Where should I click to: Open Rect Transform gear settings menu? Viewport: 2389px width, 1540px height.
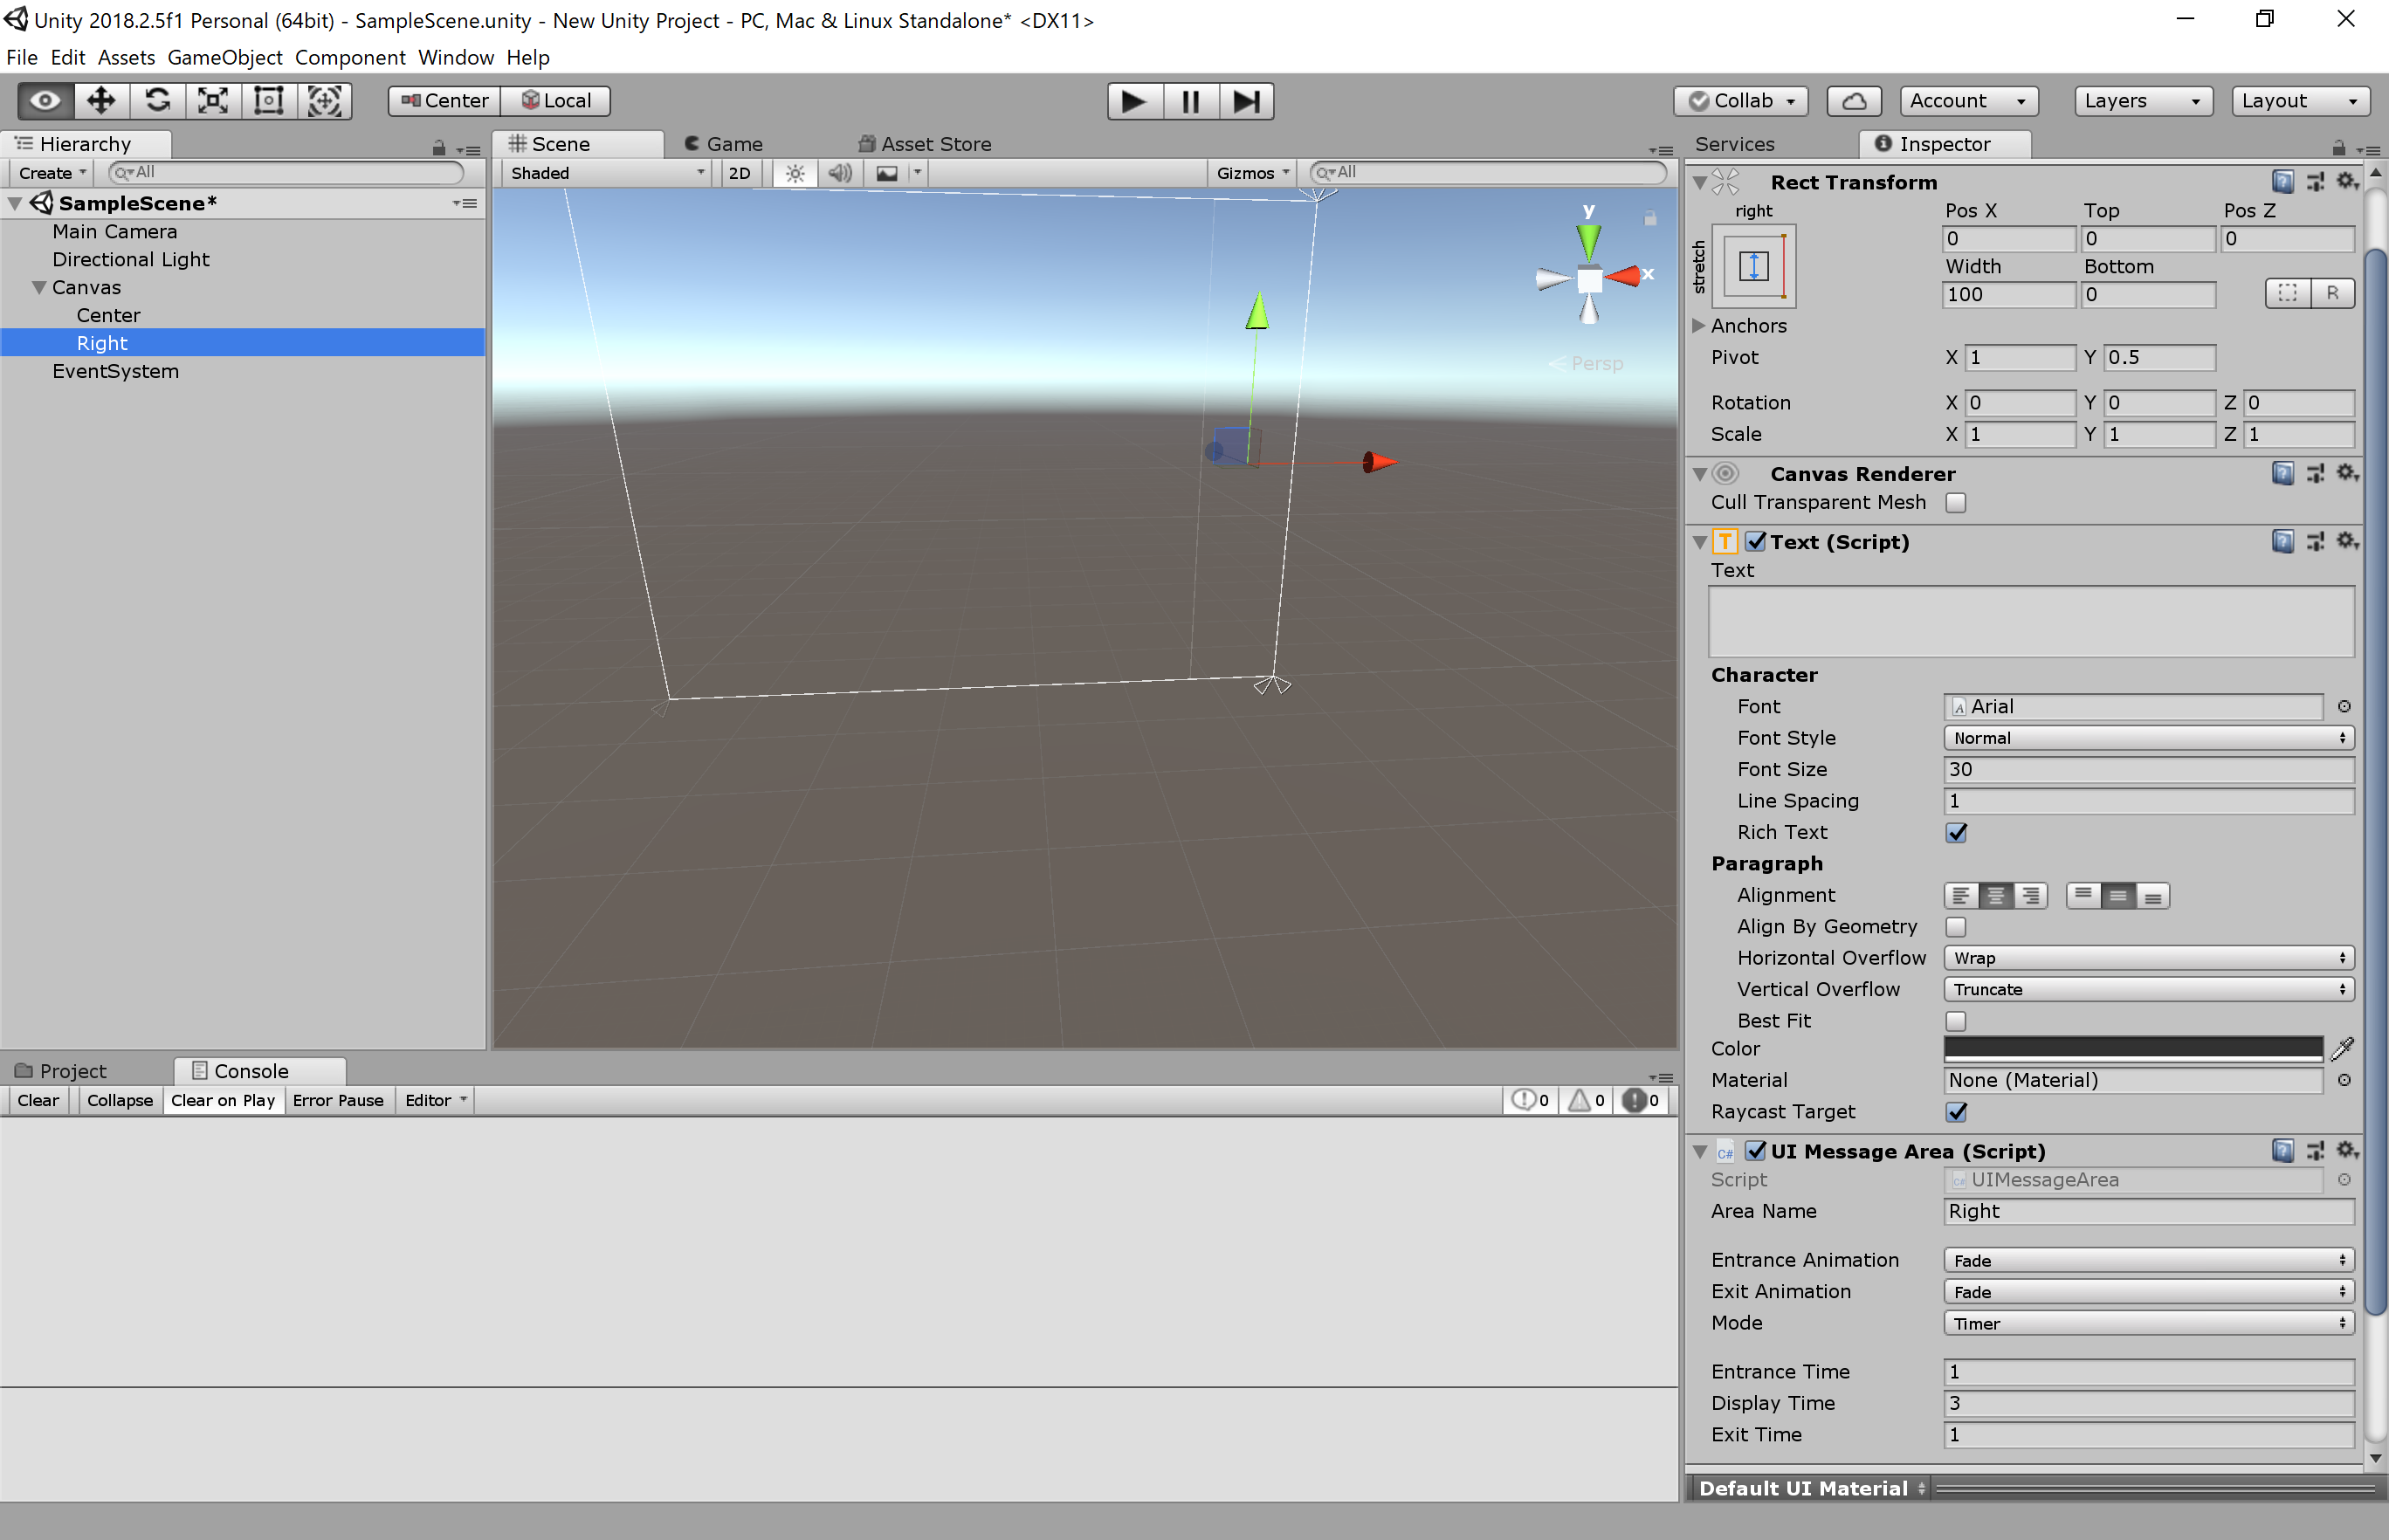click(2346, 181)
